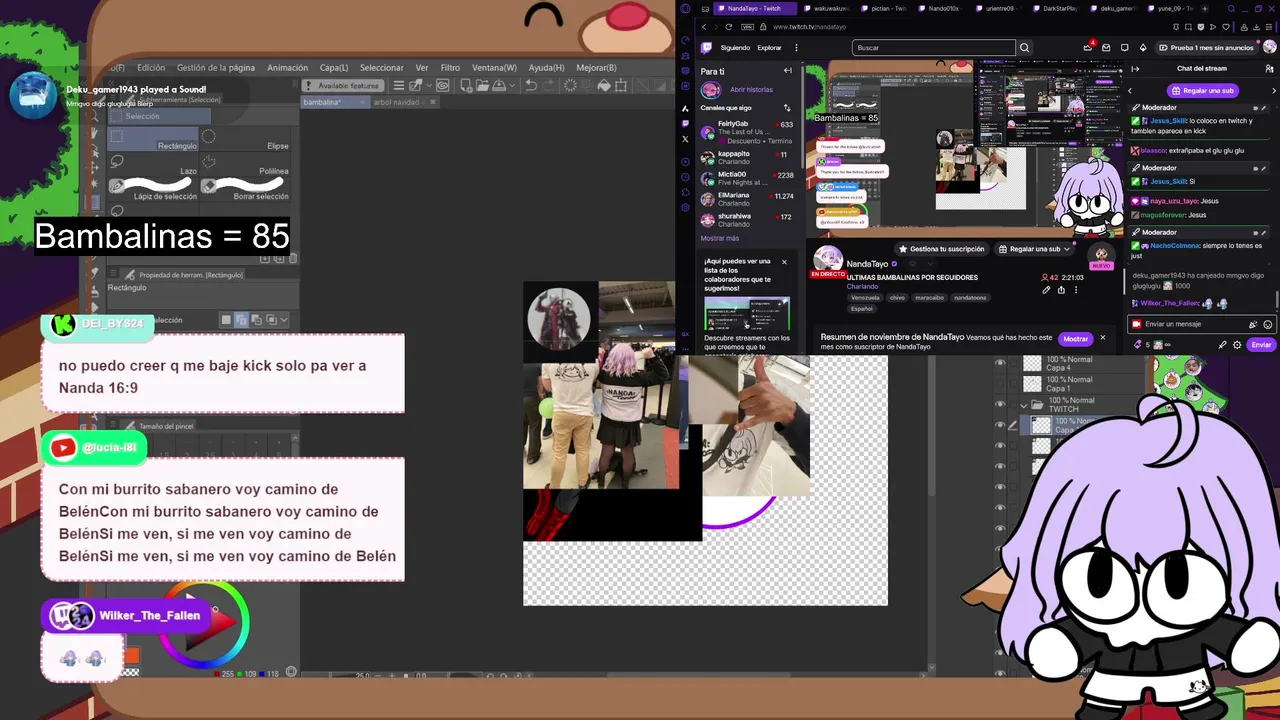Click the Available features button

(343, 86)
